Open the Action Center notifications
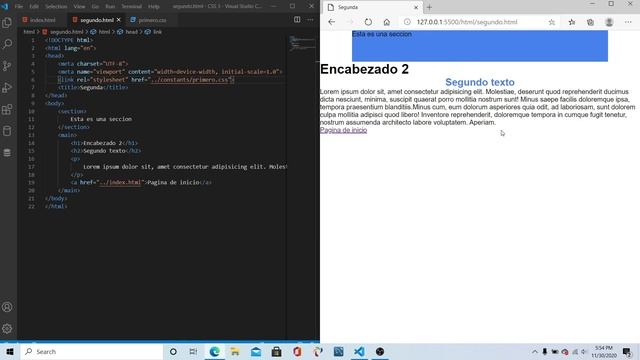Viewport: 640px width, 360px height. (x=627, y=351)
